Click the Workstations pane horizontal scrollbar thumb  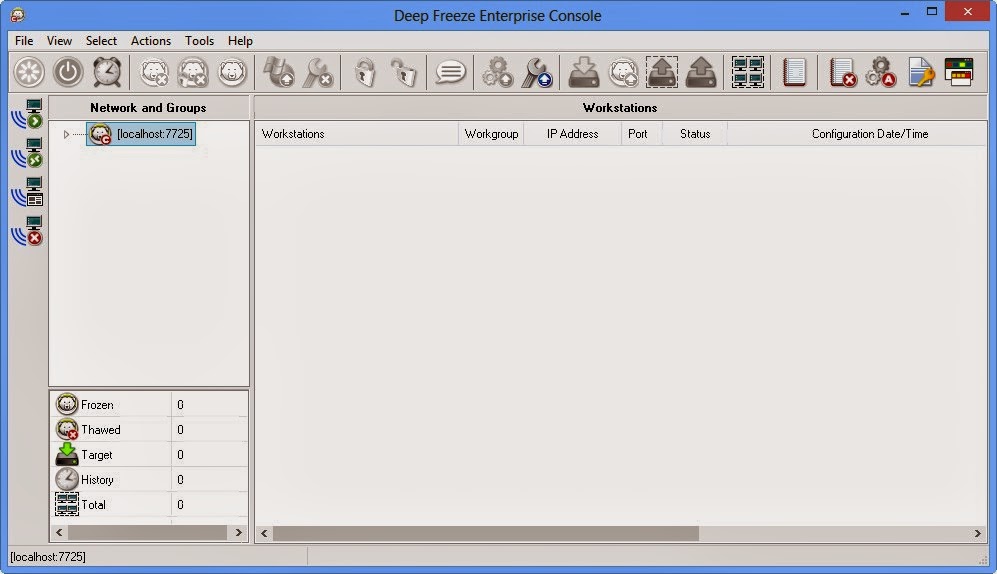click(x=486, y=533)
